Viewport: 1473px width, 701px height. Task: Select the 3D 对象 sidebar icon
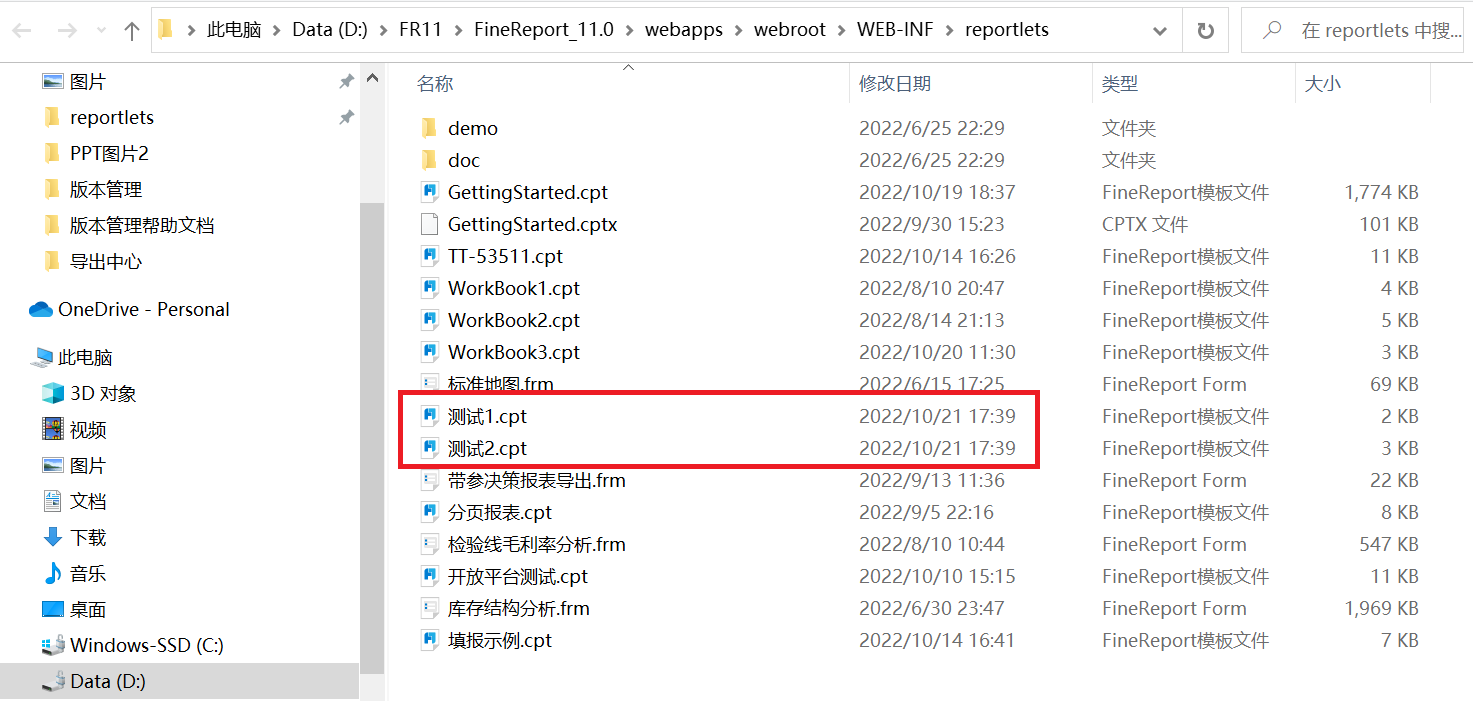(52, 393)
